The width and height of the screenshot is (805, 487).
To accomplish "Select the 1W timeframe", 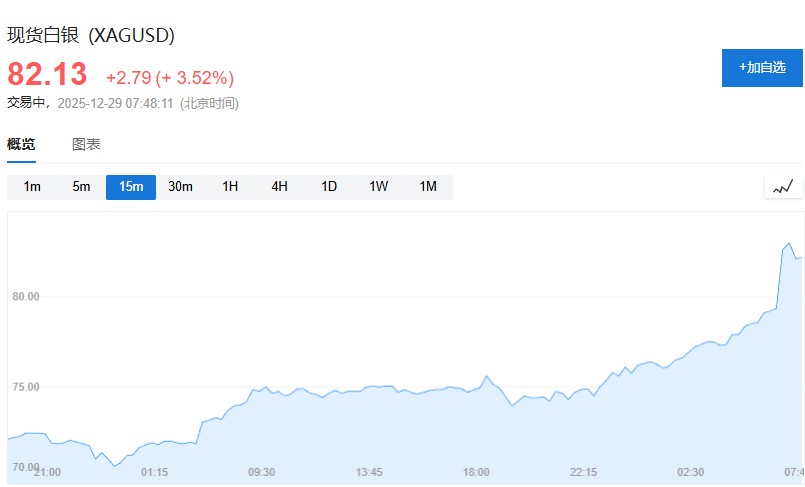I will 378,187.
